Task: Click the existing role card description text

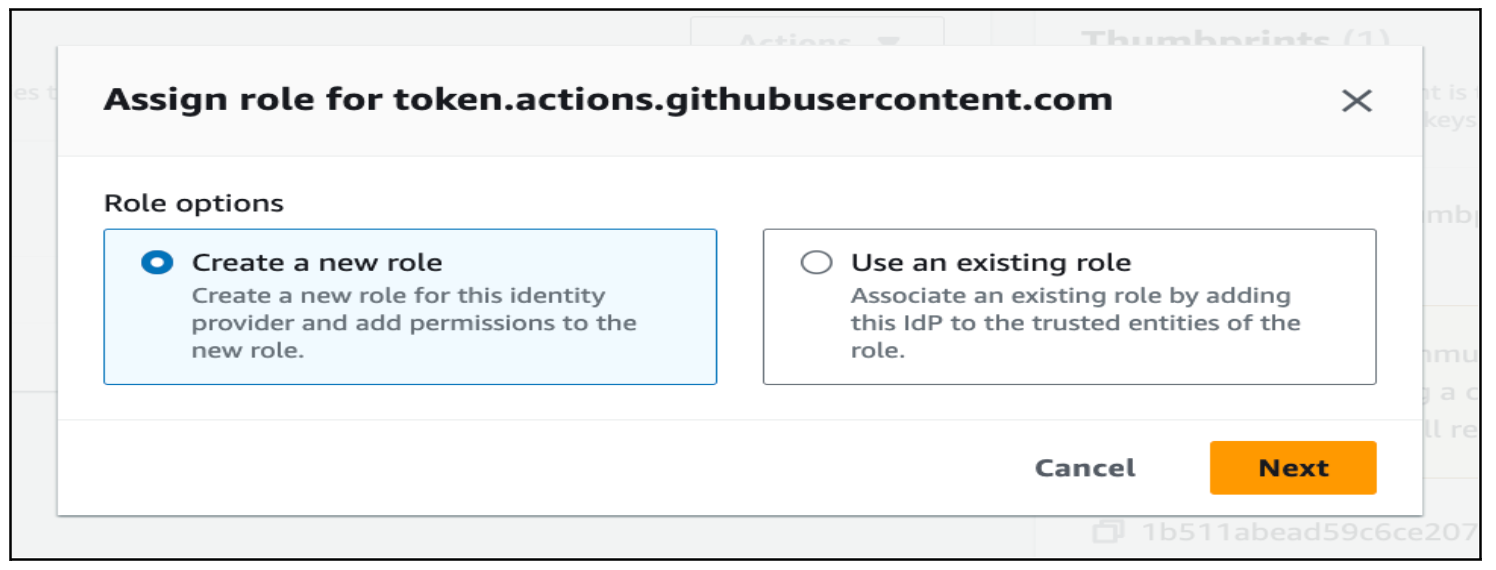Action: pyautogui.click(x=1074, y=323)
